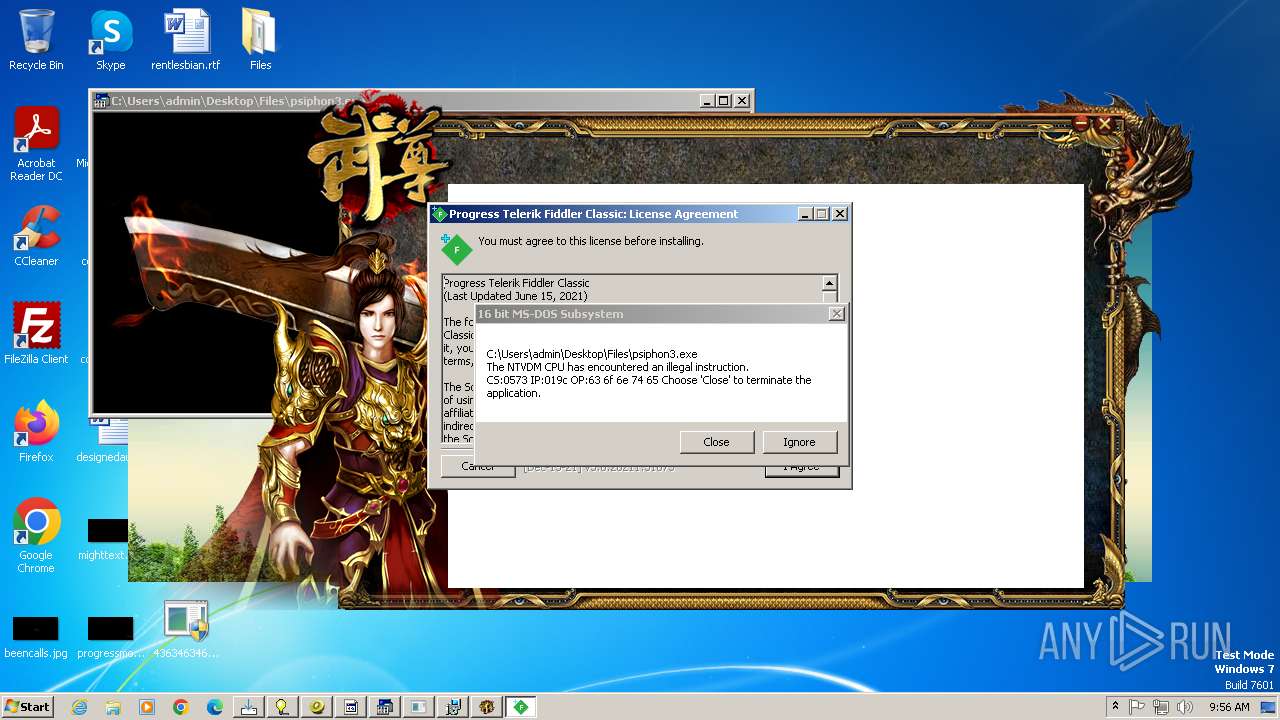Open volume speaker tray icon
Viewport: 1280px width, 720px height.
1185,707
